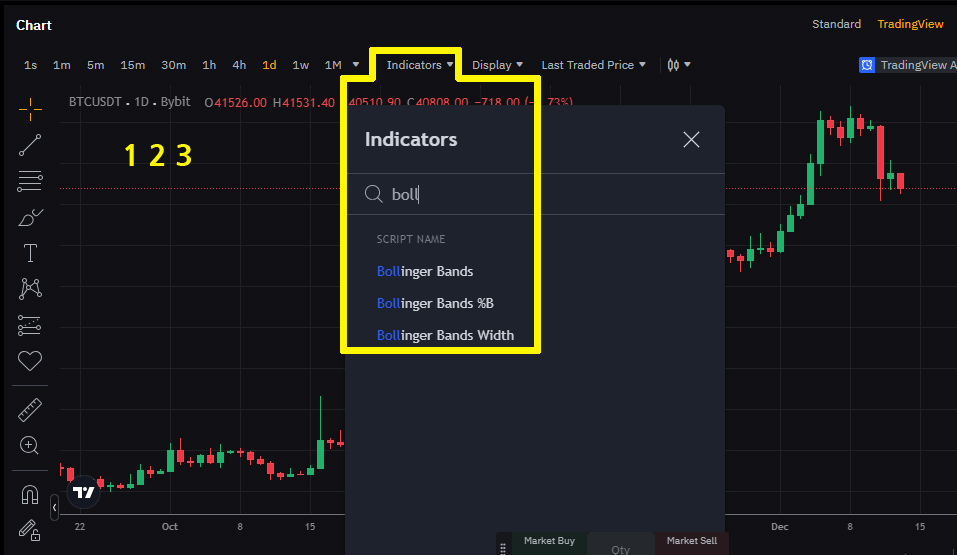Screen dimensions: 957x555
Task: Select the 15m timeframe
Action: [132, 65]
